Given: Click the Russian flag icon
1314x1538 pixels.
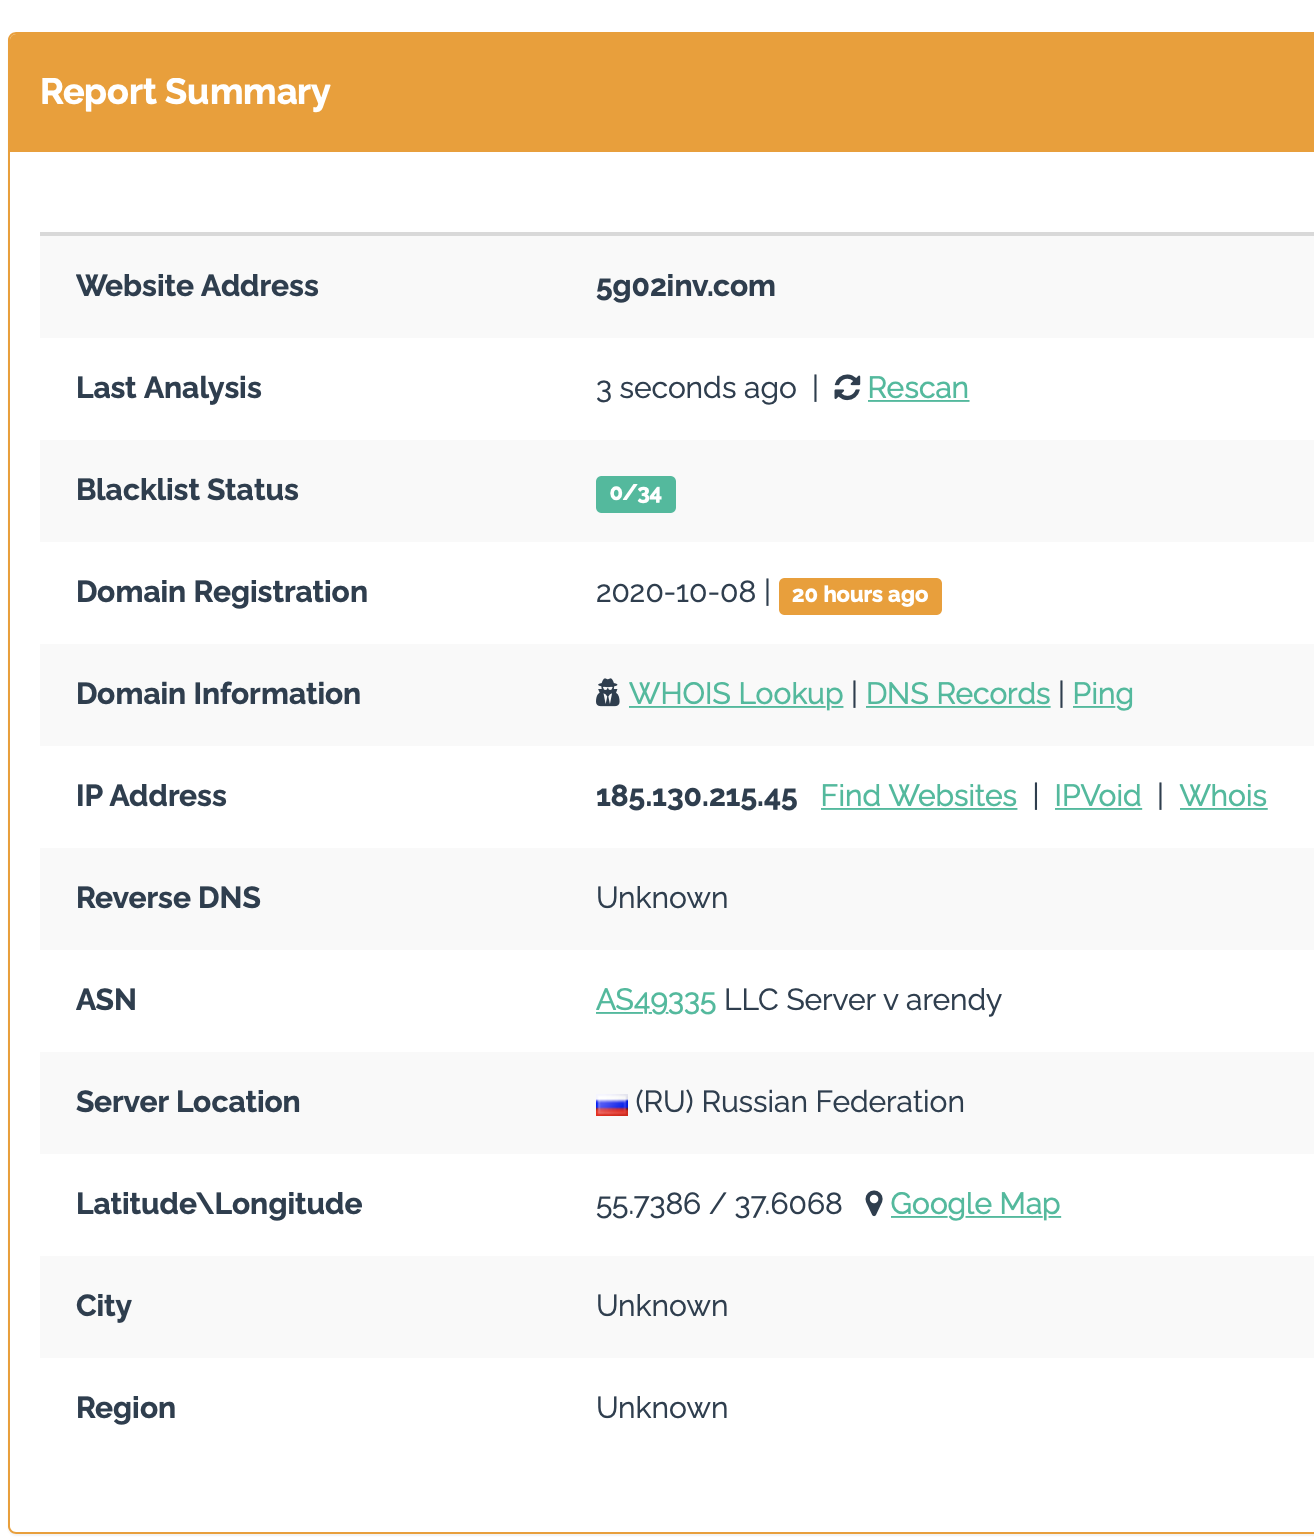Looking at the screenshot, I should 611,1103.
